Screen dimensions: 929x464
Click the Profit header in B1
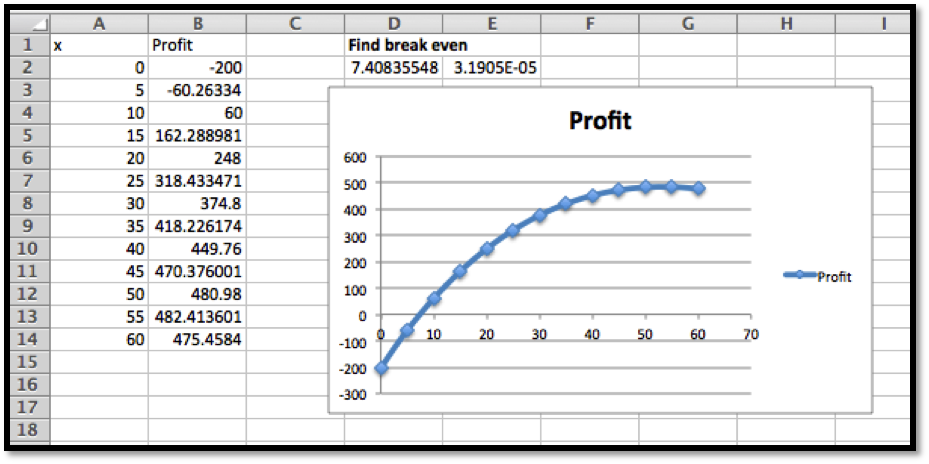pyautogui.click(x=196, y=45)
